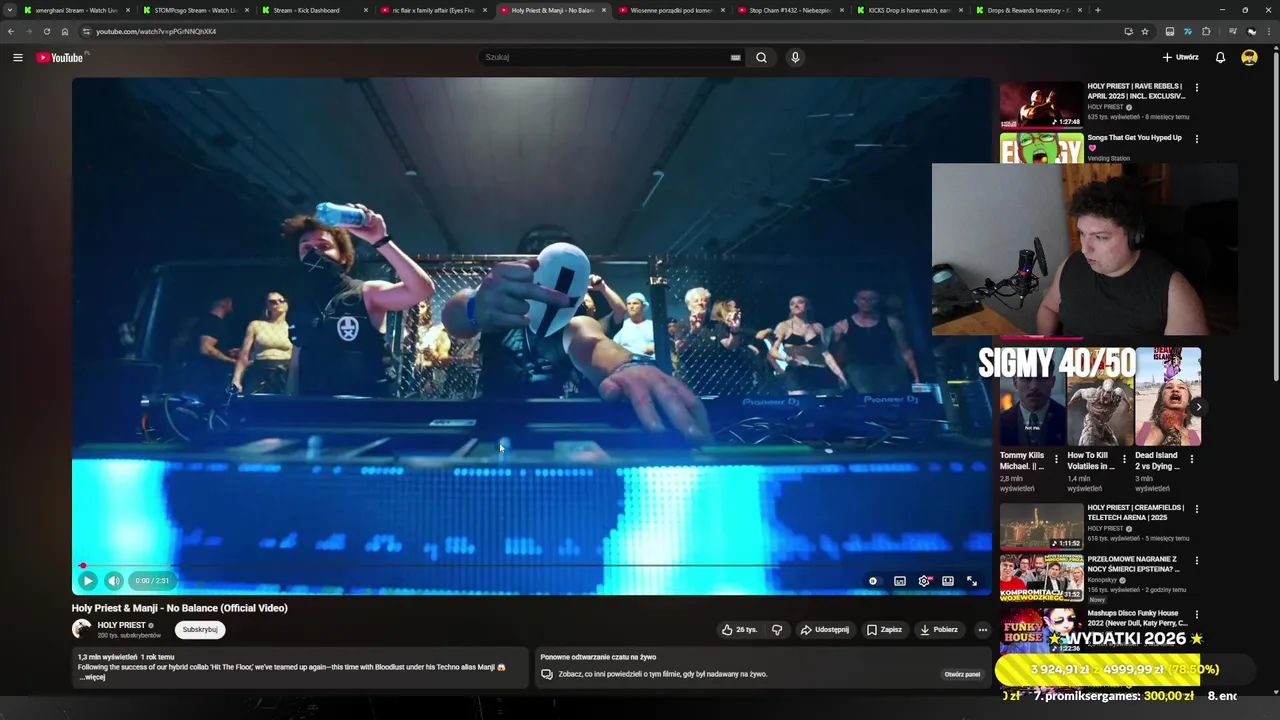Open the notifications bell
Screen dimensions: 1280x720
[1220, 57]
